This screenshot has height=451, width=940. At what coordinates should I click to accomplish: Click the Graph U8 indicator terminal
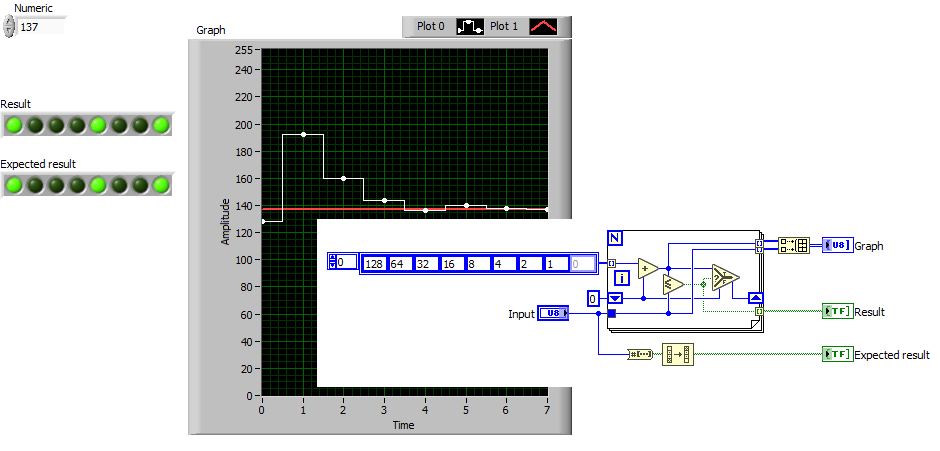[837, 245]
